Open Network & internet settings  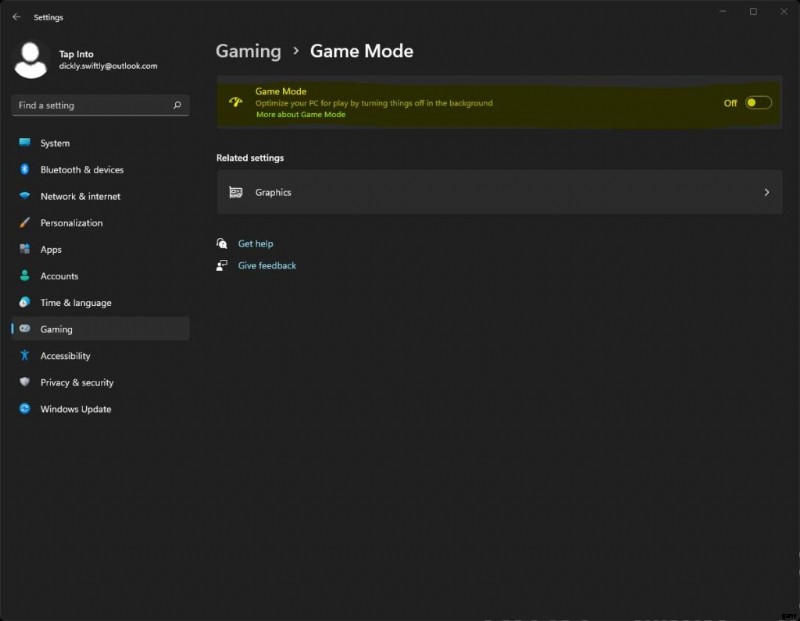point(101,196)
